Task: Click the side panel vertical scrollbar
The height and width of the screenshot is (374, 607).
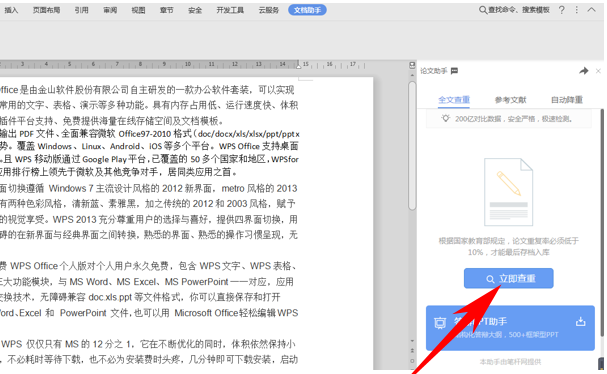Action: [x=601, y=223]
